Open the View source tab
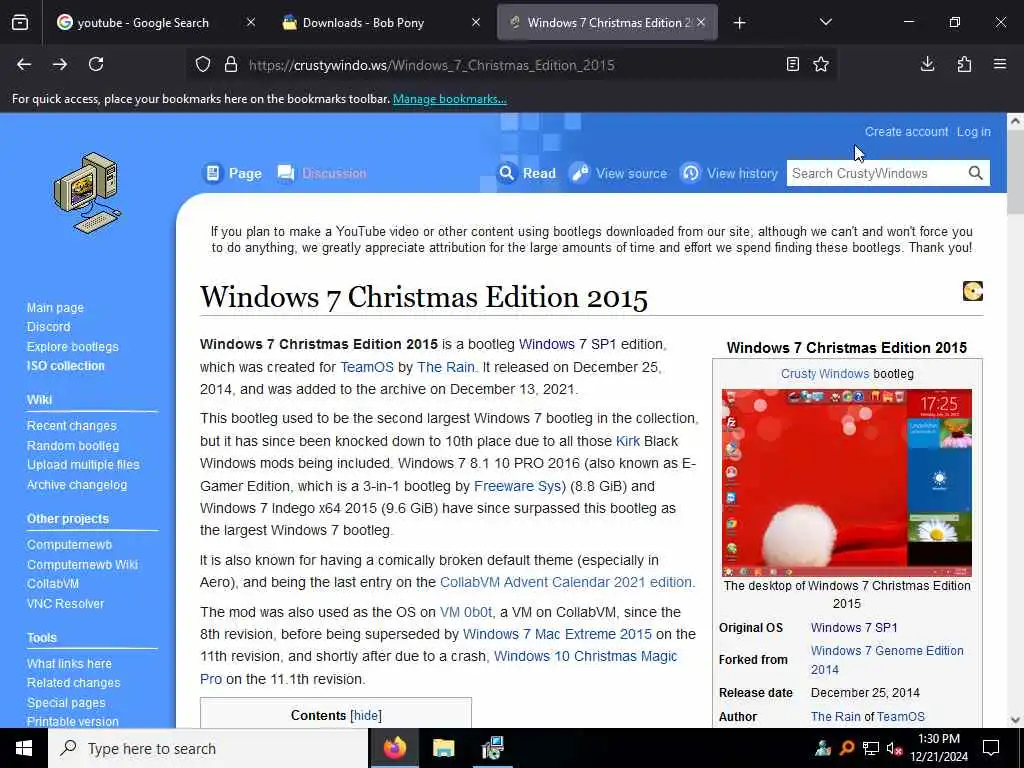The height and width of the screenshot is (768, 1024). point(618,173)
